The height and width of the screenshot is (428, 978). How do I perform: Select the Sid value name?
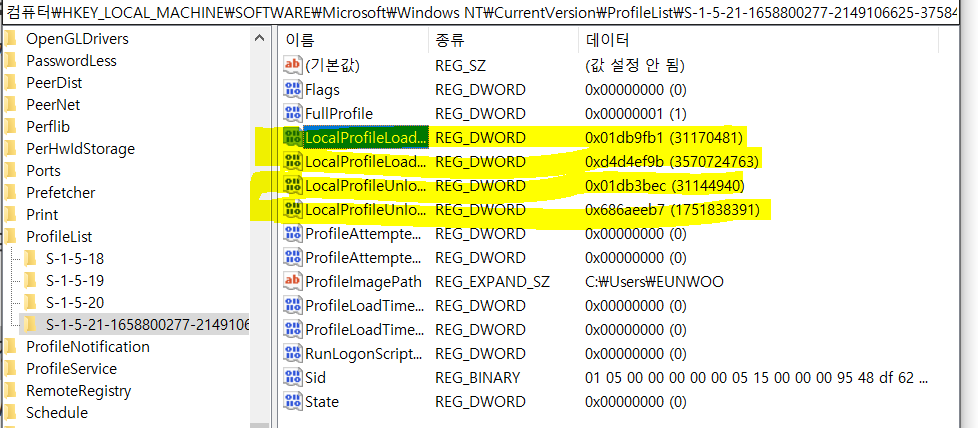(315, 378)
